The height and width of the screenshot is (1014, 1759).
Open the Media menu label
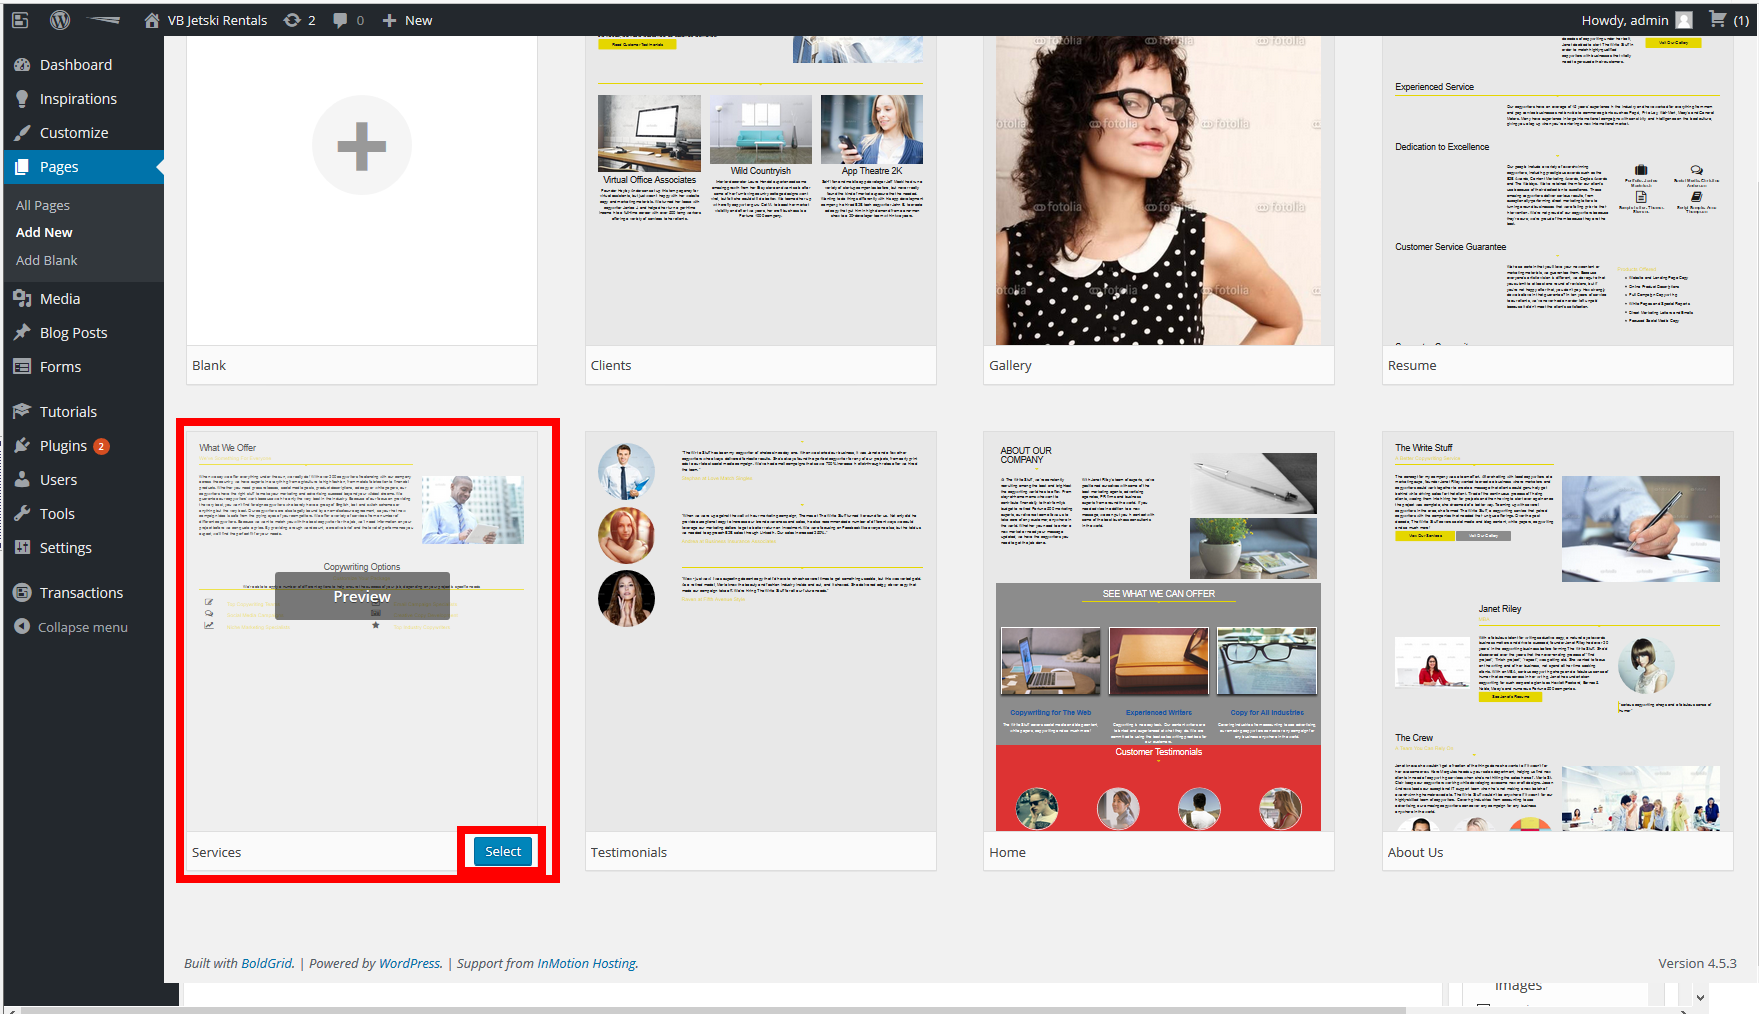pos(60,299)
